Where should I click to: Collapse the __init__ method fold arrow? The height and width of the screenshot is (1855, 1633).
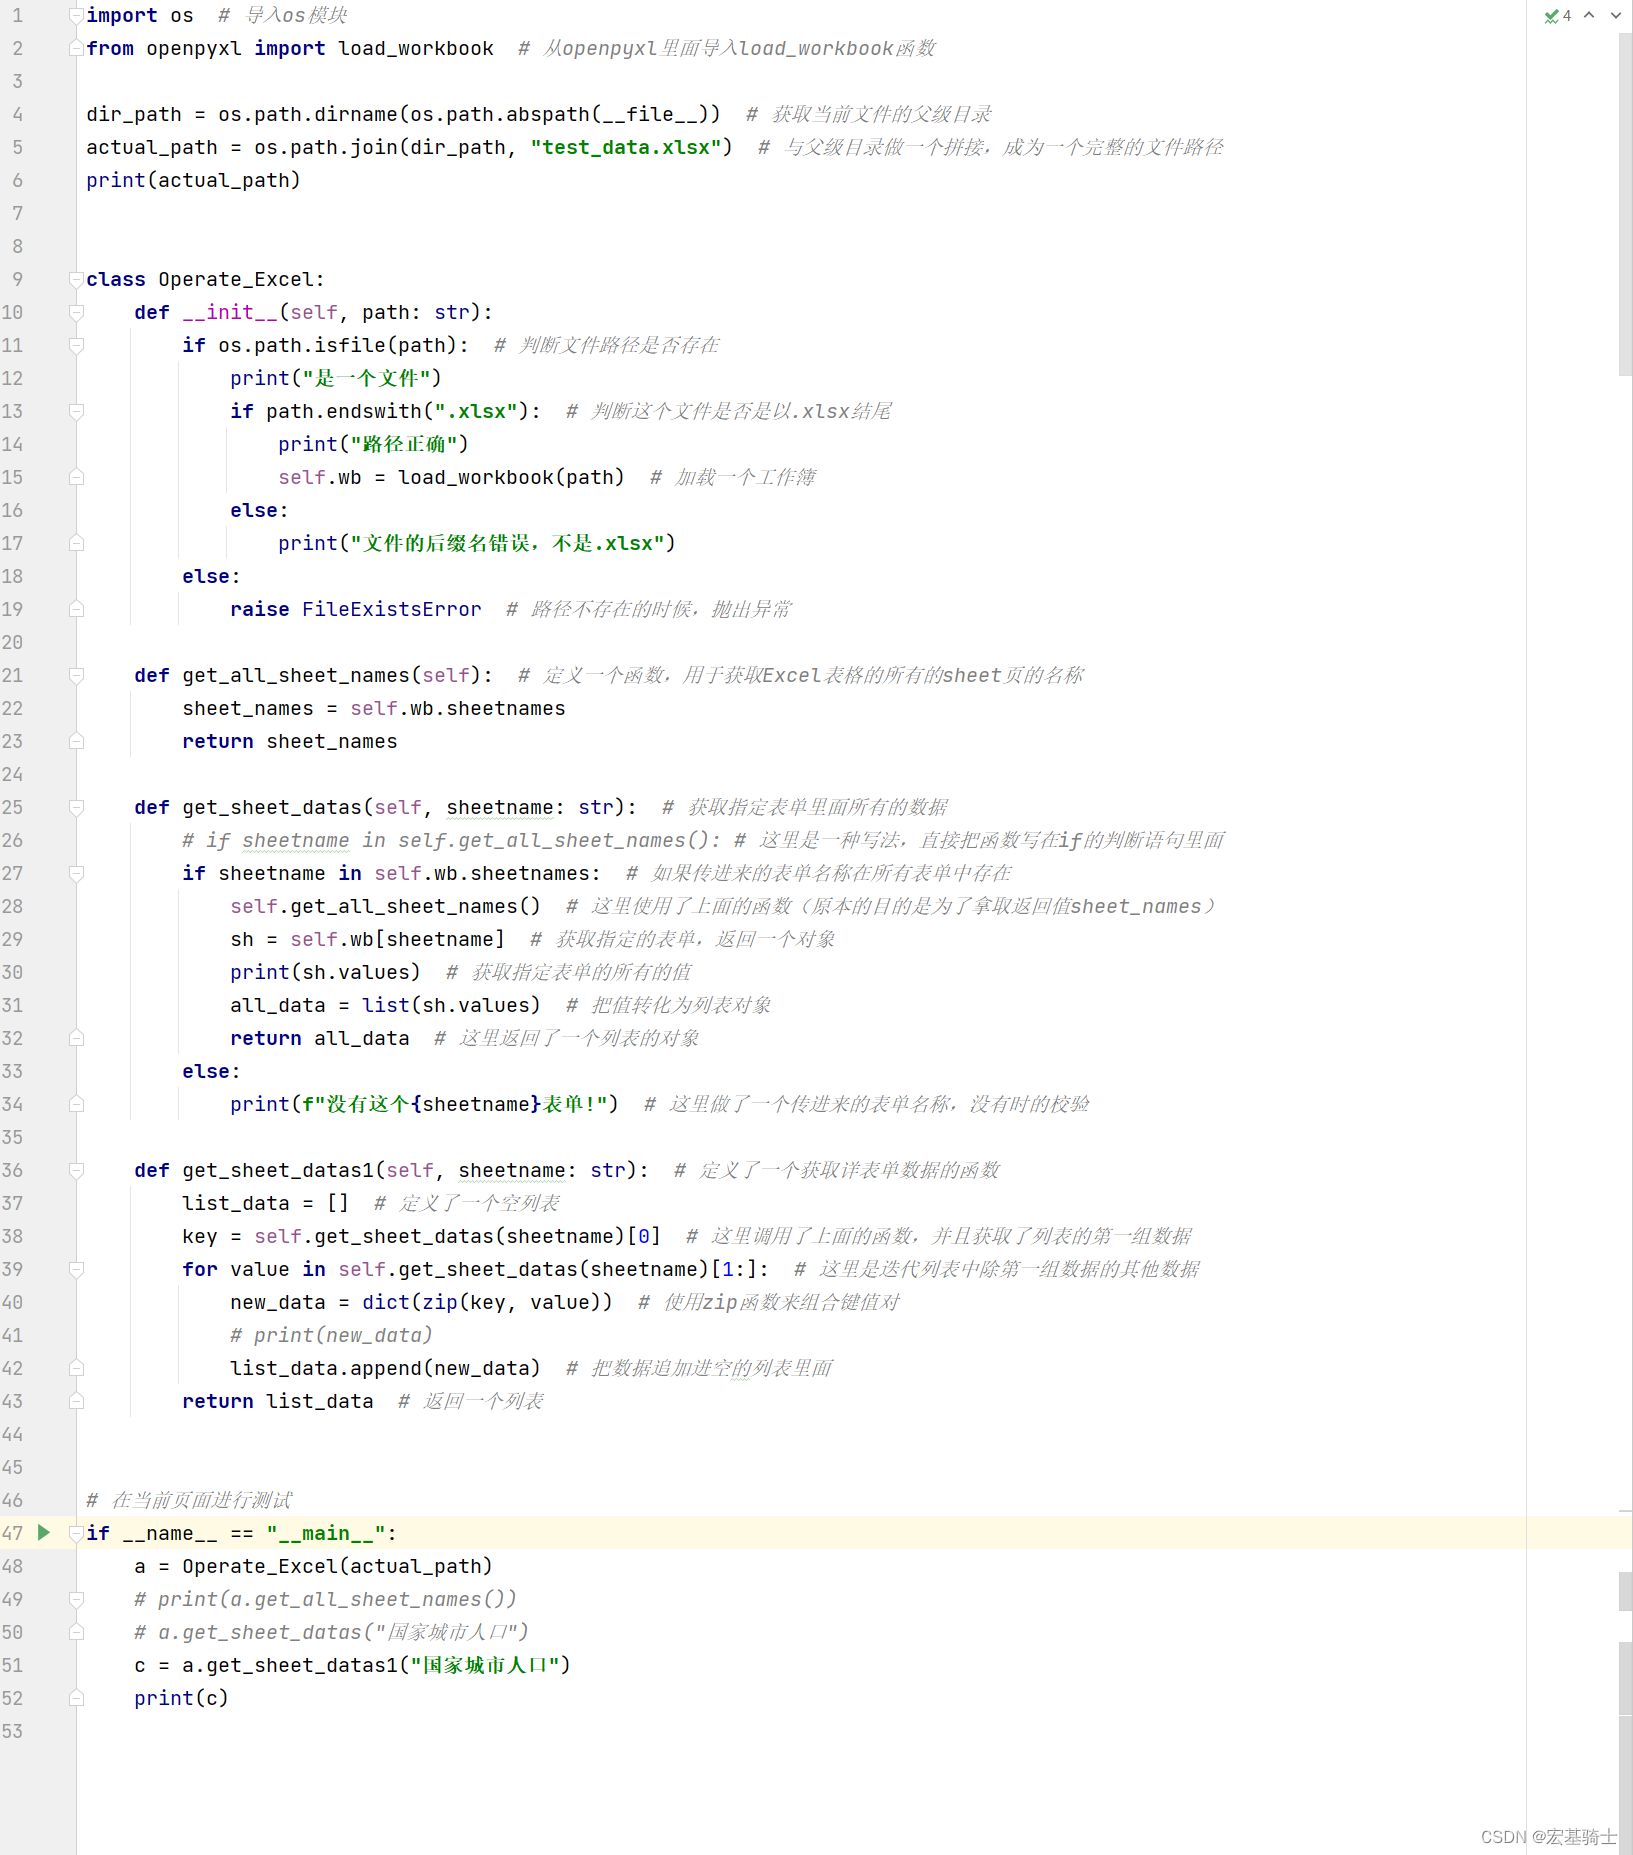tap(76, 311)
